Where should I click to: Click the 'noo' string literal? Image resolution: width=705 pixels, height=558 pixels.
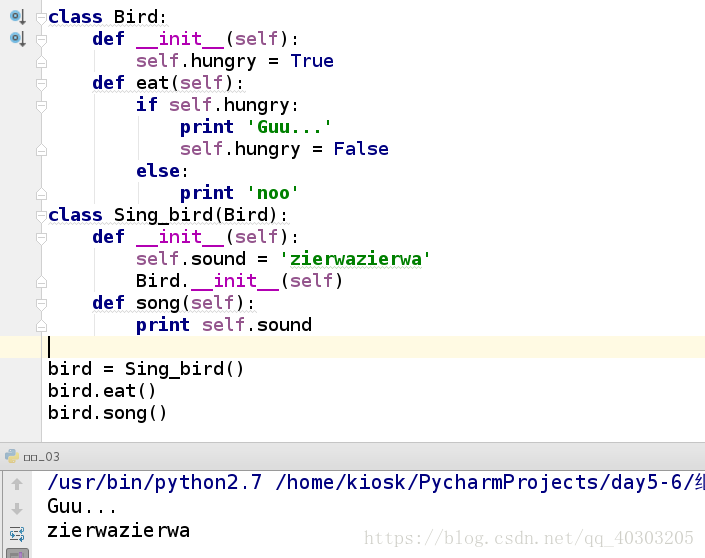(272, 193)
